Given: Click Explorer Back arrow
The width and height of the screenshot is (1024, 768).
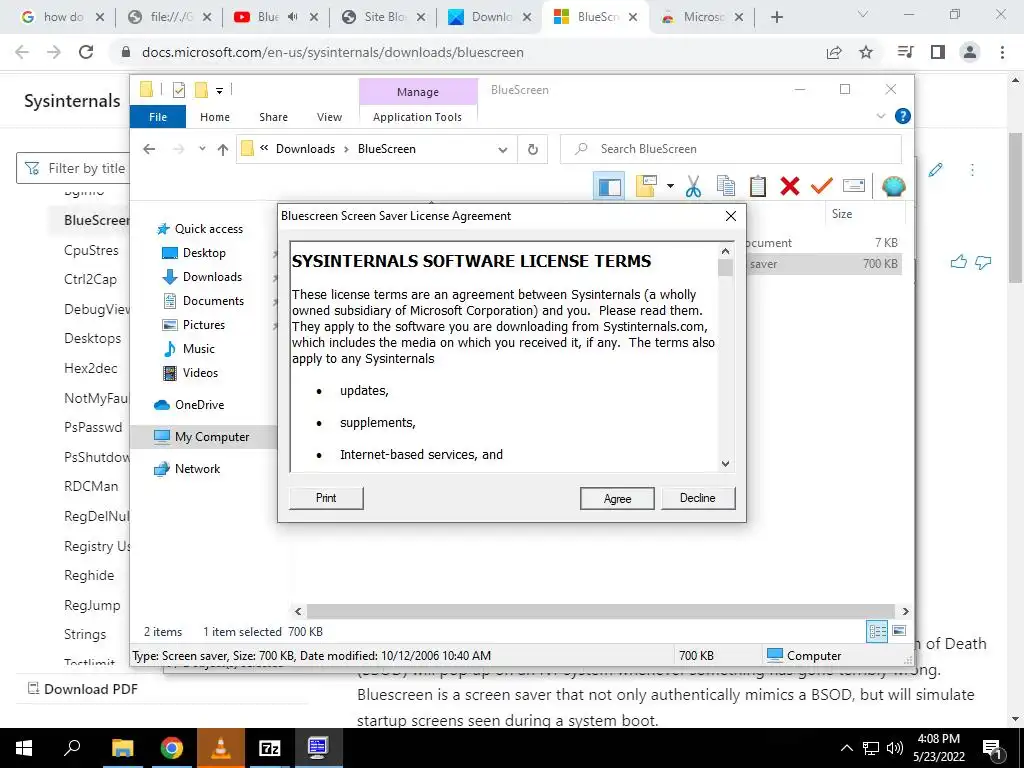Looking at the screenshot, I should (x=150, y=149).
